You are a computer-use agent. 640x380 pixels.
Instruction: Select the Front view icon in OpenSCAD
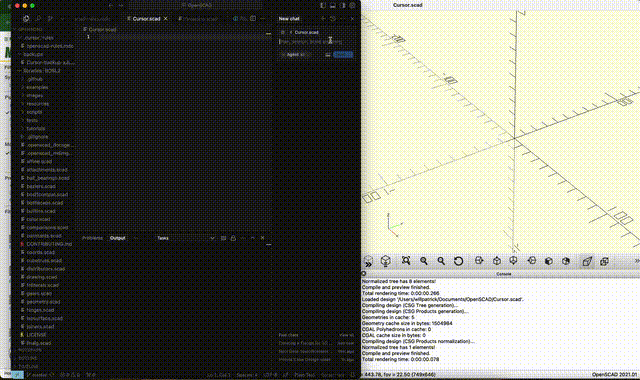[549, 260]
